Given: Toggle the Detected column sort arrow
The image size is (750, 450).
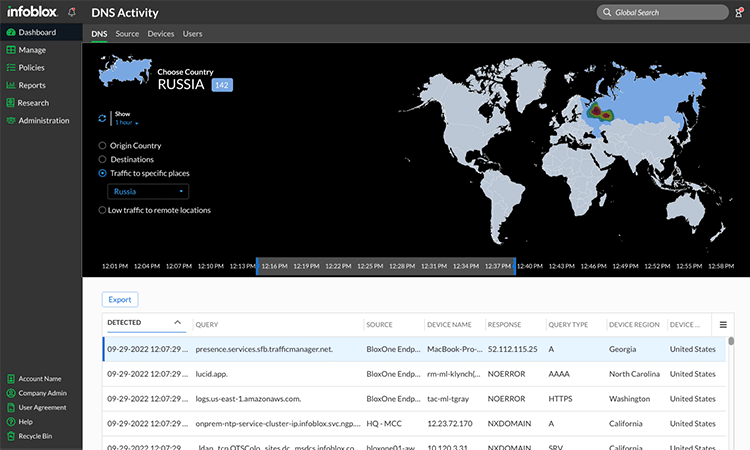Looking at the screenshot, I should click(x=177, y=322).
